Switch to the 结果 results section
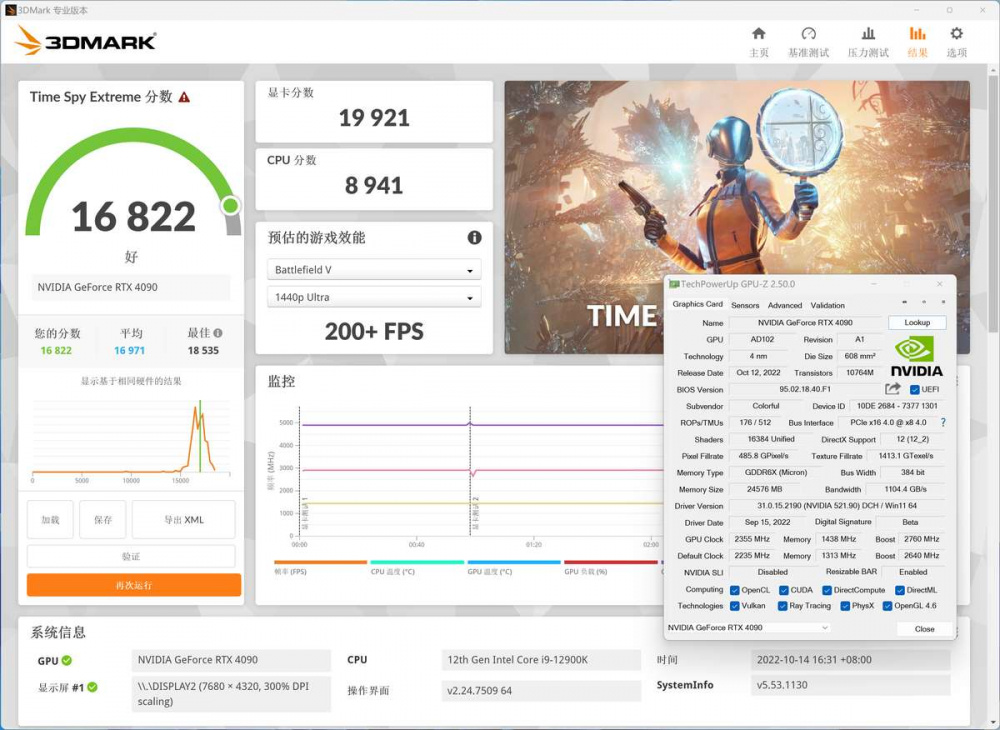Image resolution: width=1000 pixels, height=730 pixels. point(917,42)
